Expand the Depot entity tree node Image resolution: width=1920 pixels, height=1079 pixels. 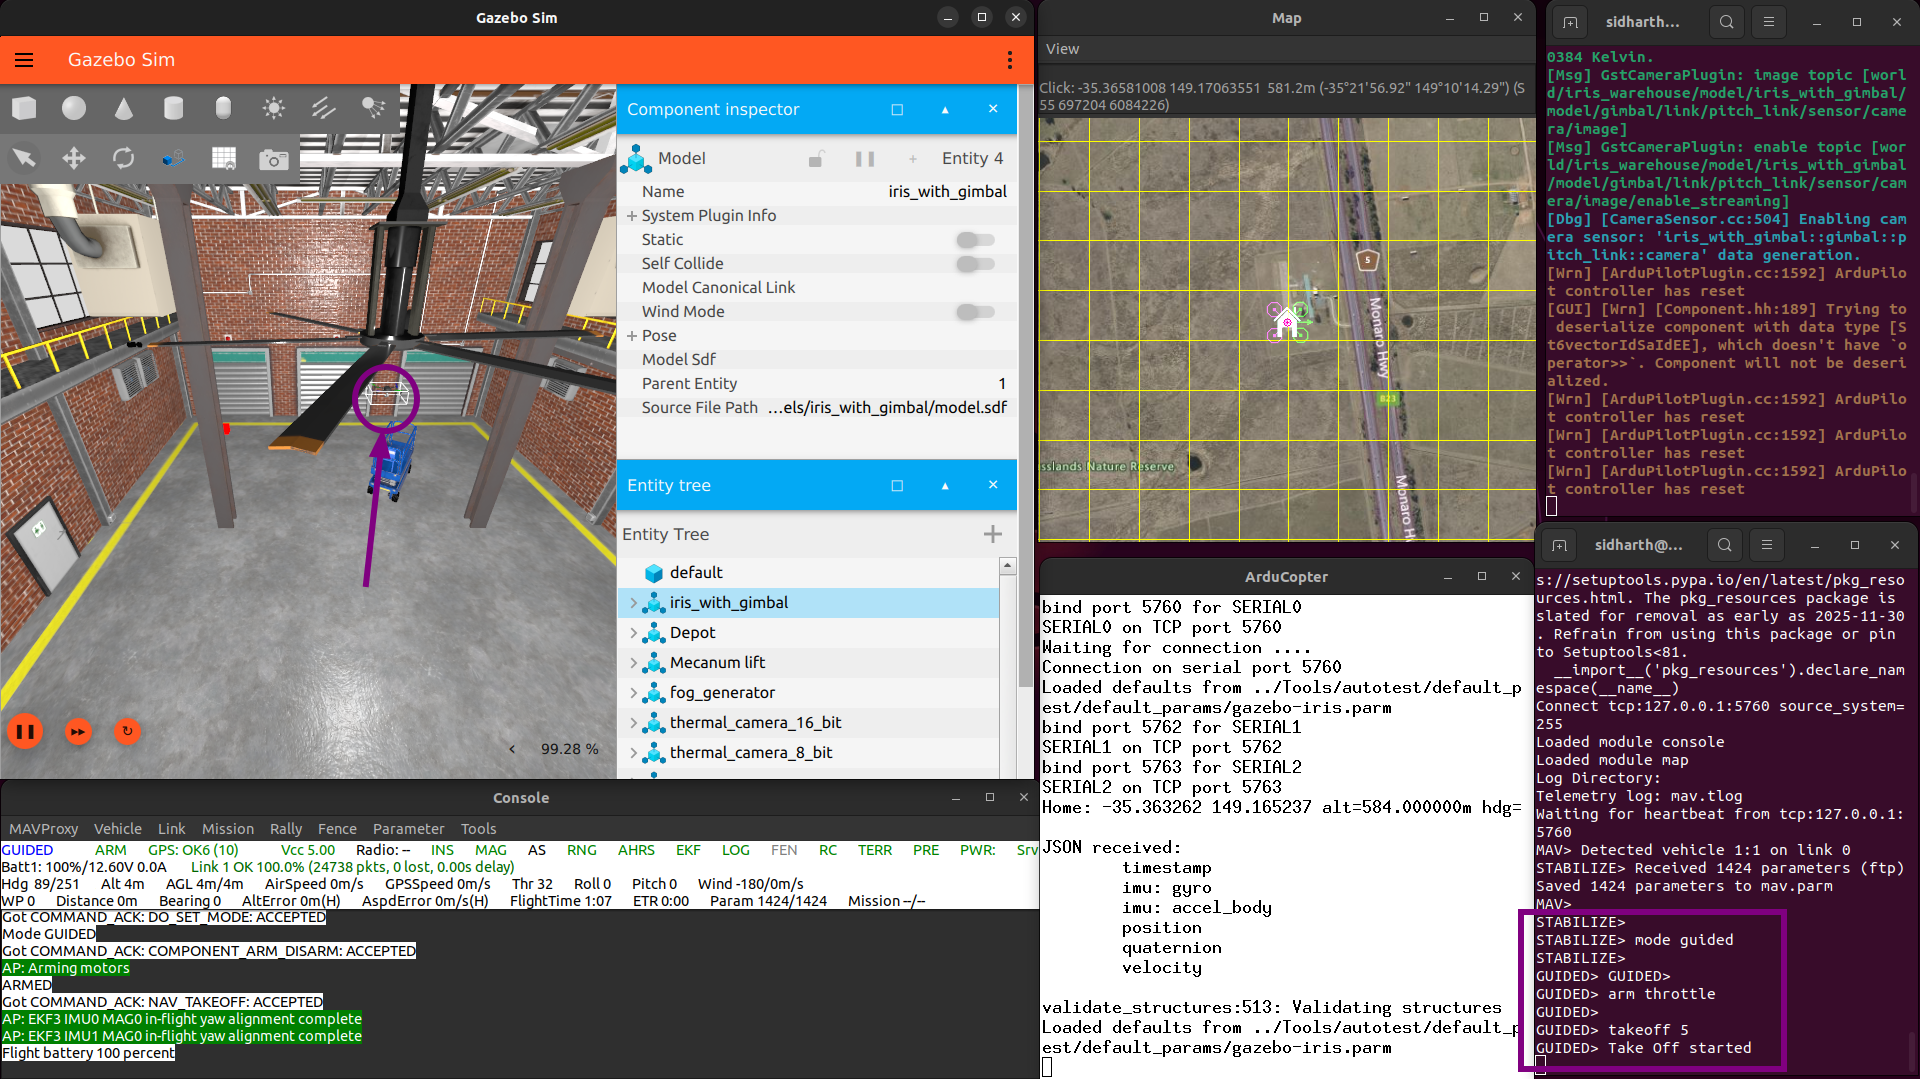(x=633, y=633)
